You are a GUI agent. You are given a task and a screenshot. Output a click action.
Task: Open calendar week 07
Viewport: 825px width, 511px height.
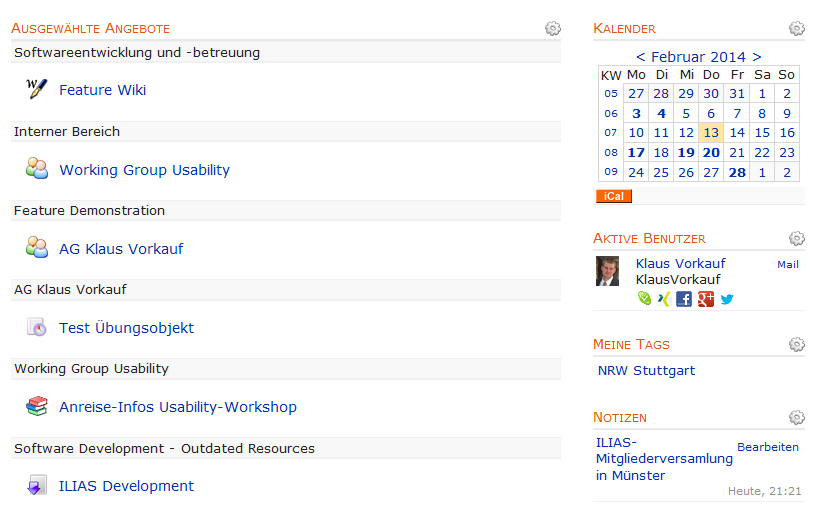[x=610, y=133]
